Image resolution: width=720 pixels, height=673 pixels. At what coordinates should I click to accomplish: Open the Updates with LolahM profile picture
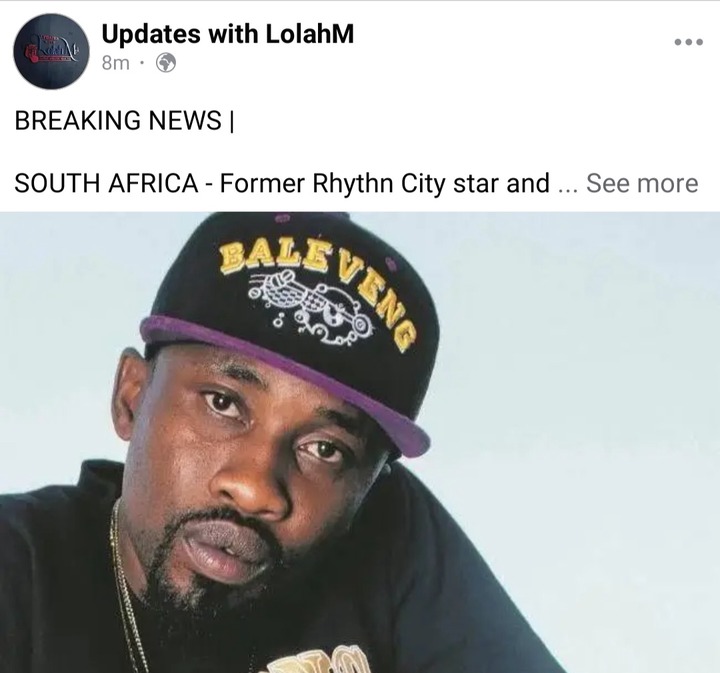[x=51, y=51]
